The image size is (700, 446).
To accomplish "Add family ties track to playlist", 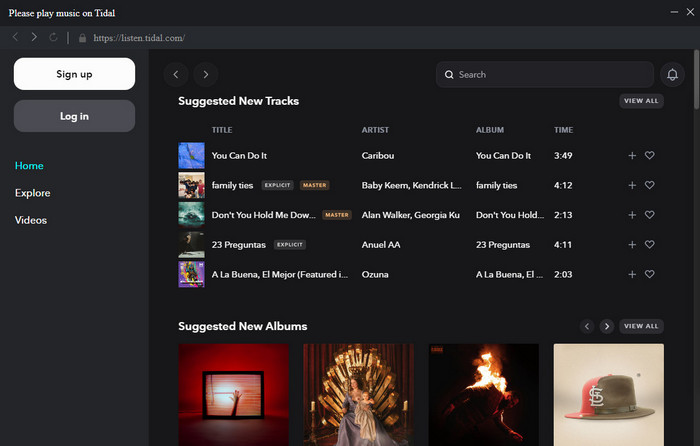I will [632, 185].
